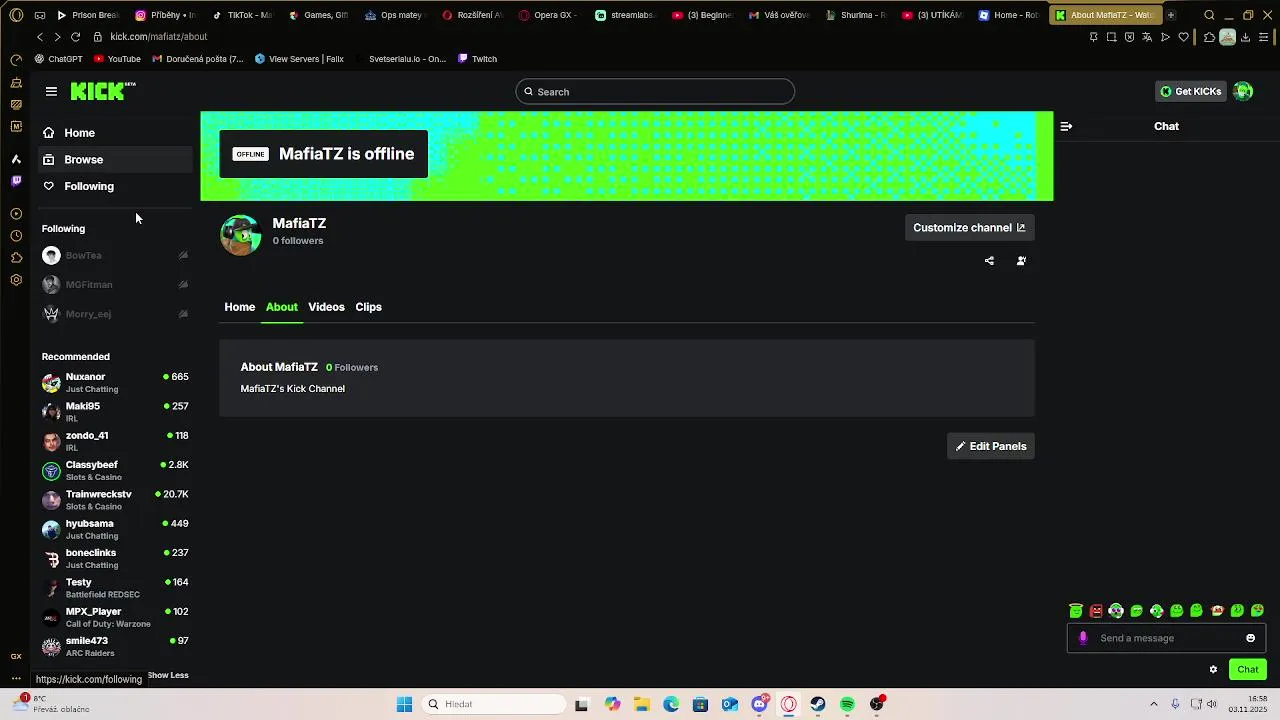Open recommended channel smile473
Image resolution: width=1280 pixels, height=720 pixels.
click(x=115, y=646)
